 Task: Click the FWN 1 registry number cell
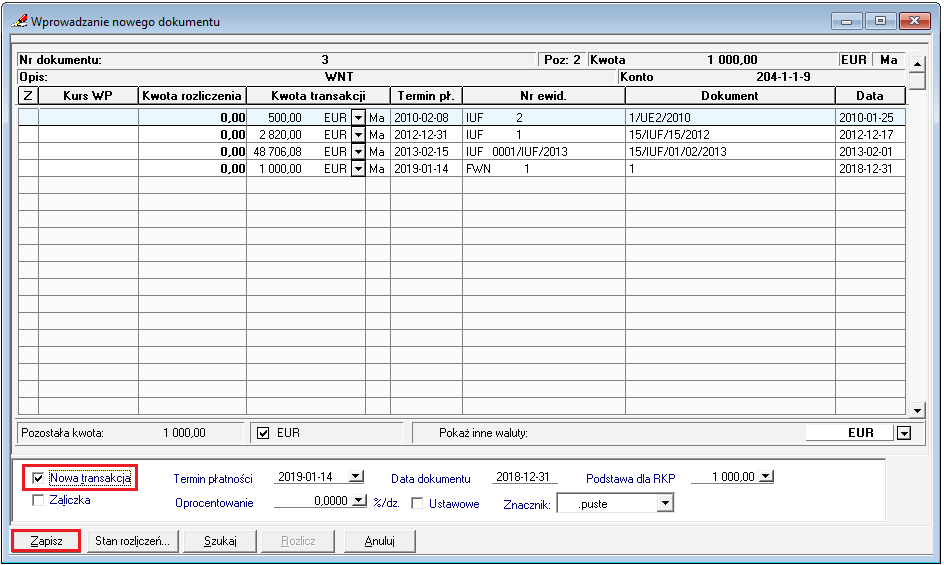click(544, 169)
